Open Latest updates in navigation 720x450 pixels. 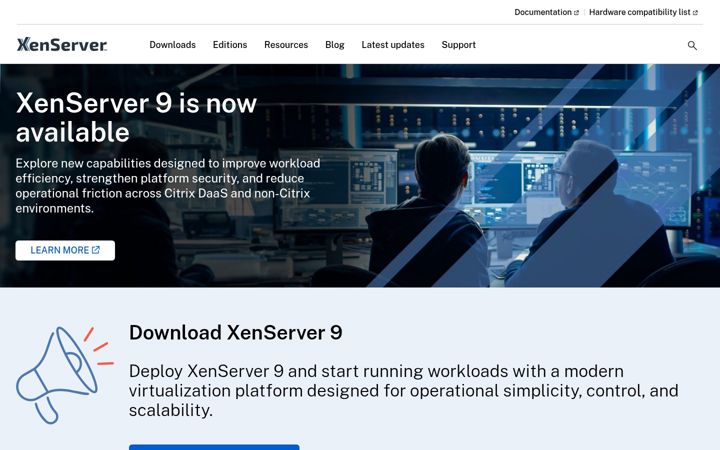pyautogui.click(x=393, y=45)
